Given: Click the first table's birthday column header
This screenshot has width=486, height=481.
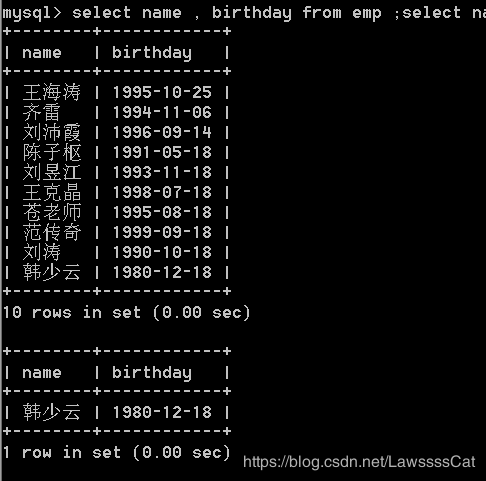Looking at the screenshot, I should (152, 53).
